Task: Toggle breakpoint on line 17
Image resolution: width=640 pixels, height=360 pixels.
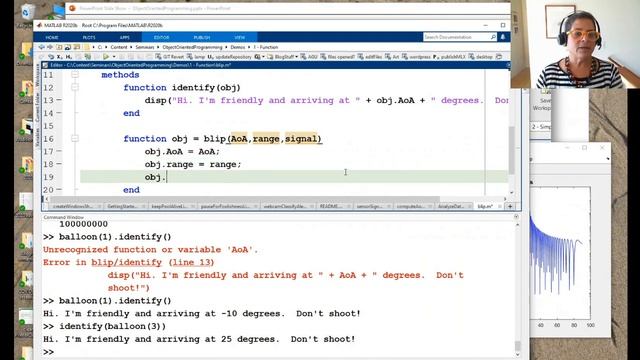Action: pyautogui.click(x=59, y=151)
